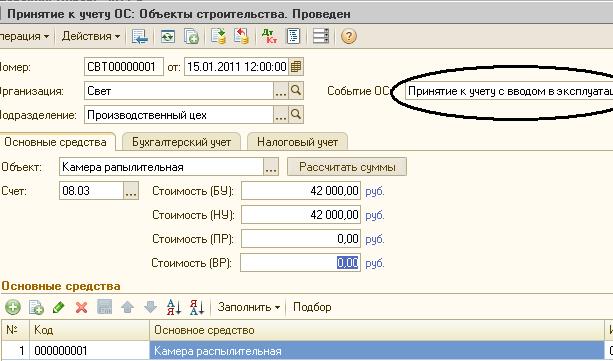Open the document report sheet icon
The image size is (613, 361).
pyautogui.click(x=293, y=36)
